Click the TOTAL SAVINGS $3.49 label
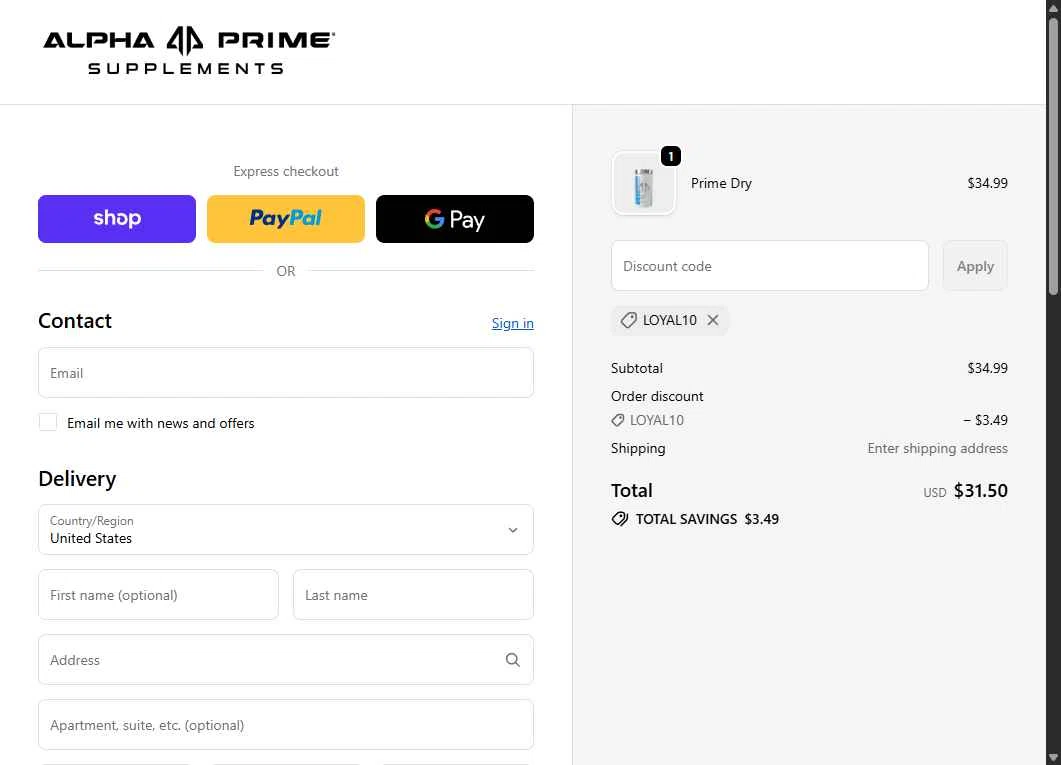1061x765 pixels. tap(707, 519)
